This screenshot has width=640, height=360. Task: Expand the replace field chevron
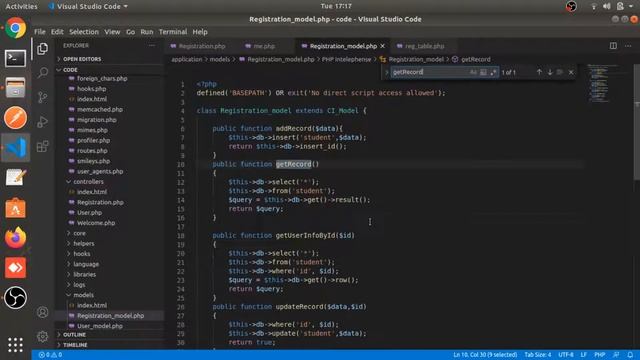[387, 72]
